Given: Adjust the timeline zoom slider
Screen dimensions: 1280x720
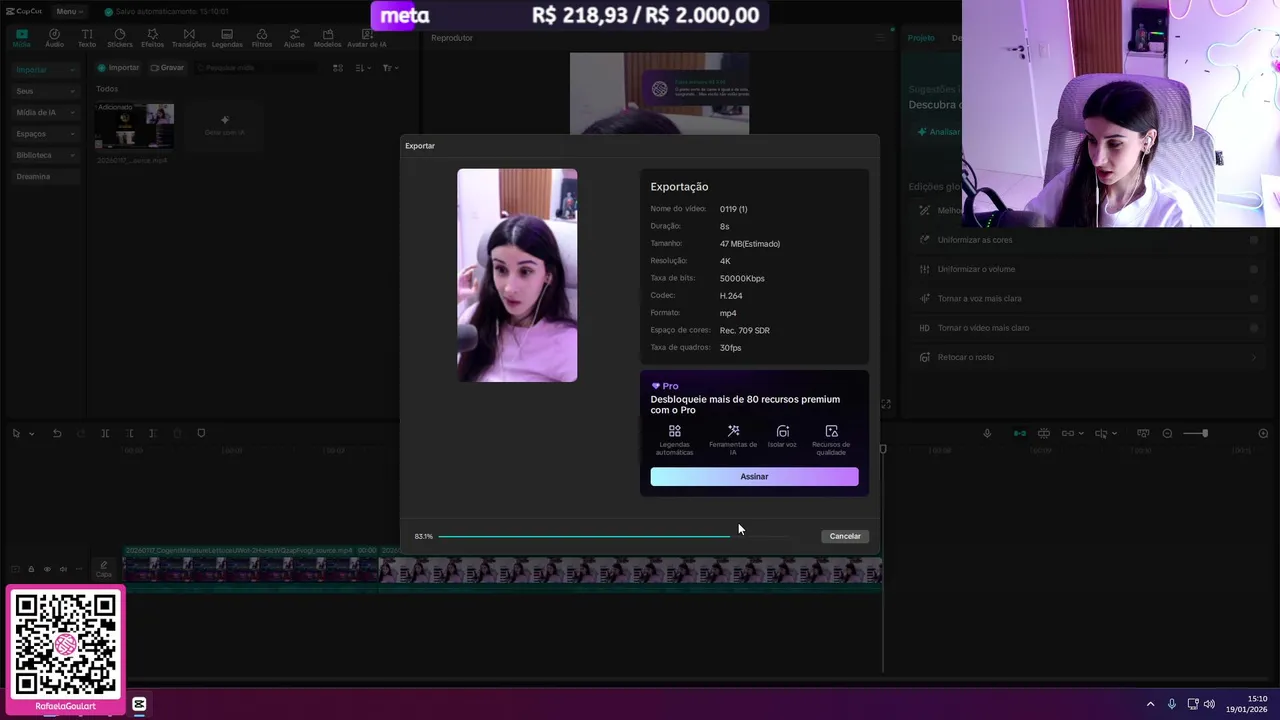Looking at the screenshot, I should click(x=1196, y=433).
